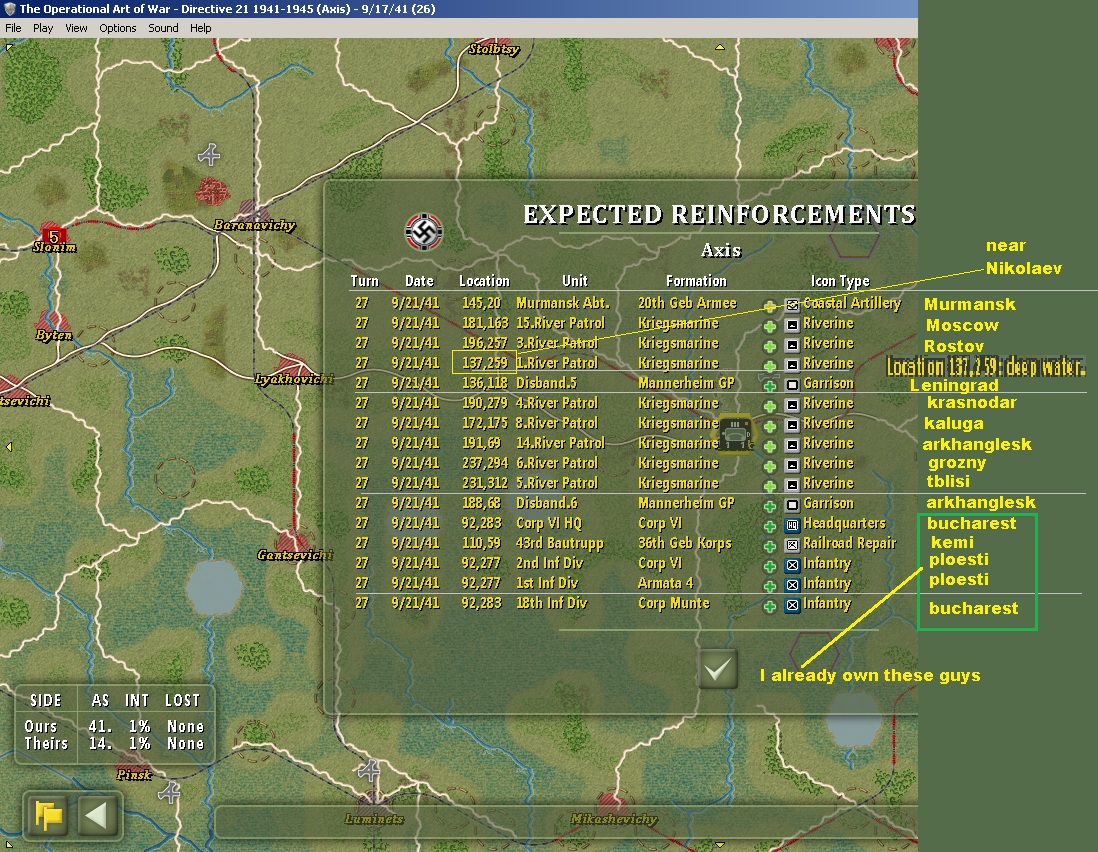The width and height of the screenshot is (1098, 852).
Task: Click the Byten town label on map
Action: tap(54, 335)
